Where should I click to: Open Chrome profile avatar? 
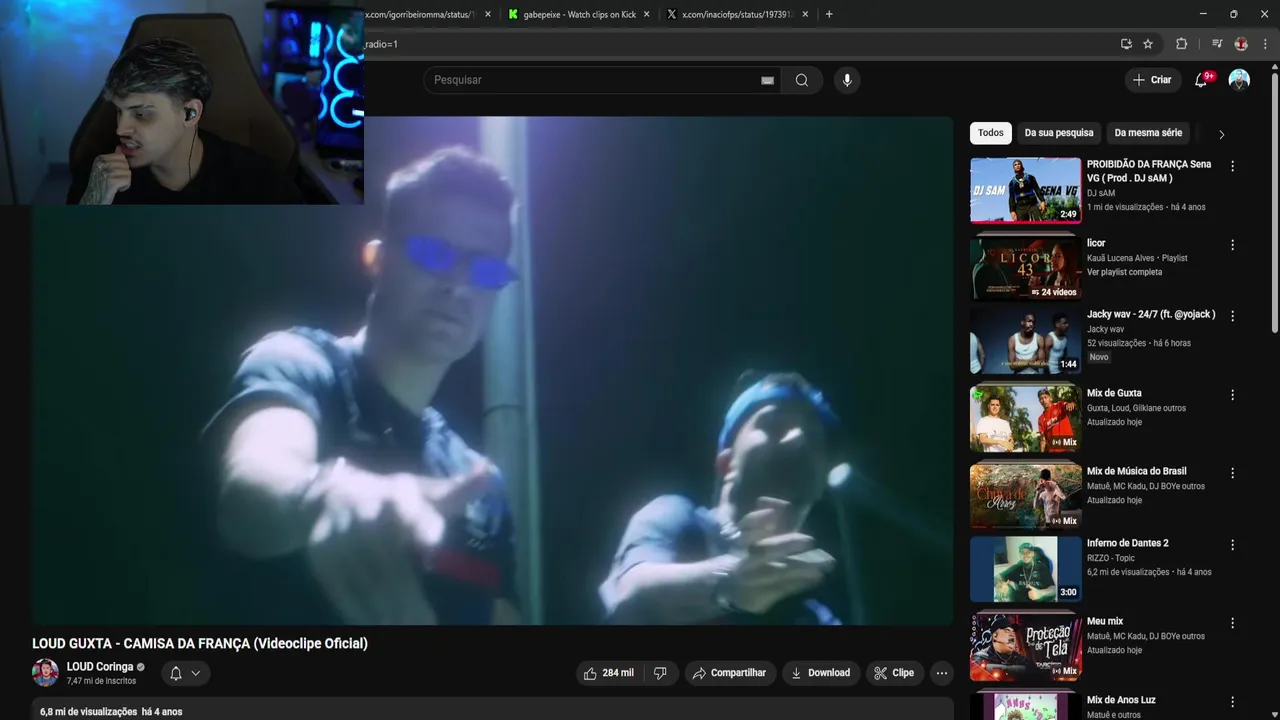pyautogui.click(x=1241, y=44)
